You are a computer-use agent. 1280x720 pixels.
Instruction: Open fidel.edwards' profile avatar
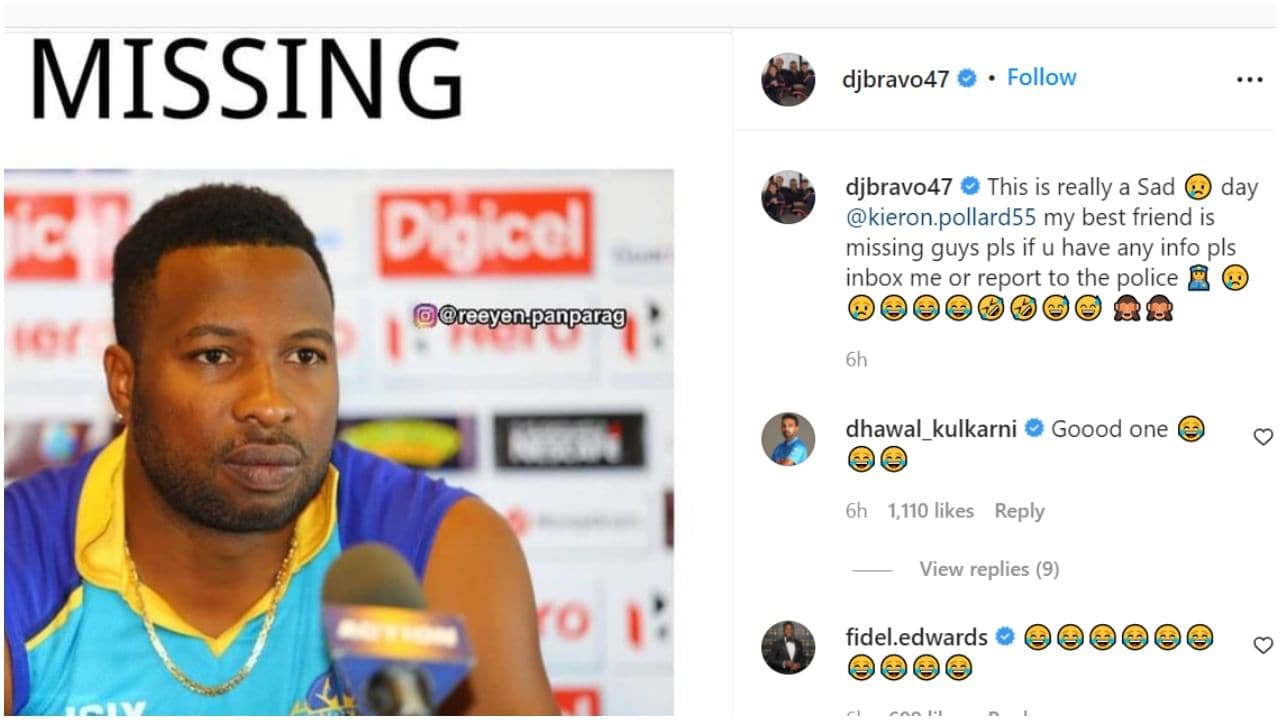pyautogui.click(x=788, y=647)
